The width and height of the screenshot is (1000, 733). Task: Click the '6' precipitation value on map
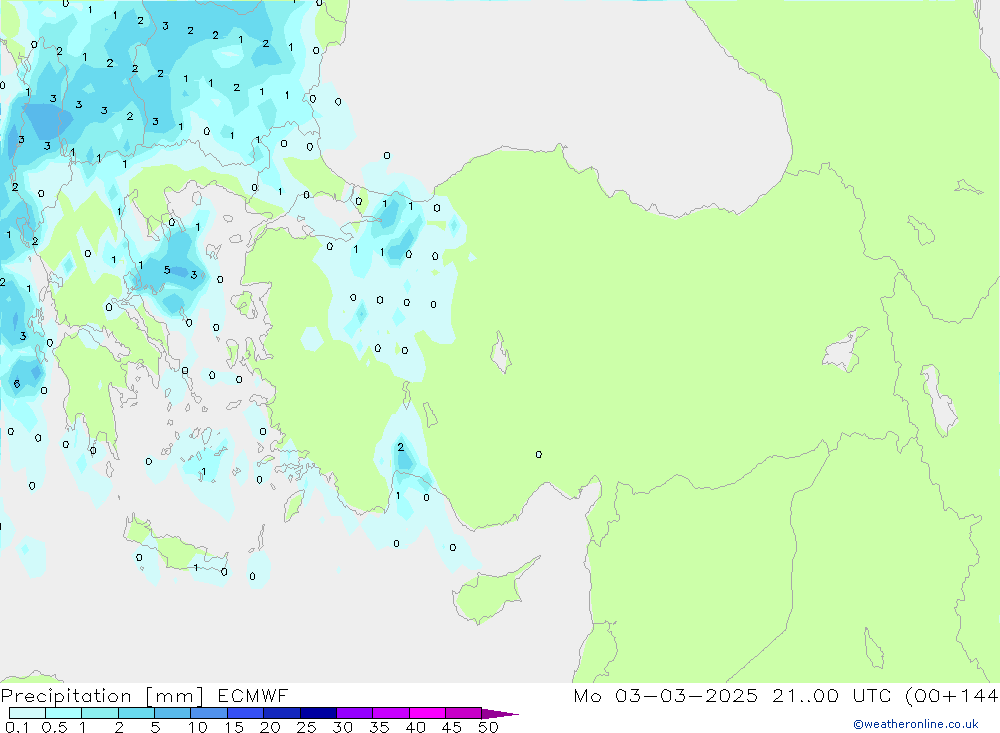click(17, 384)
